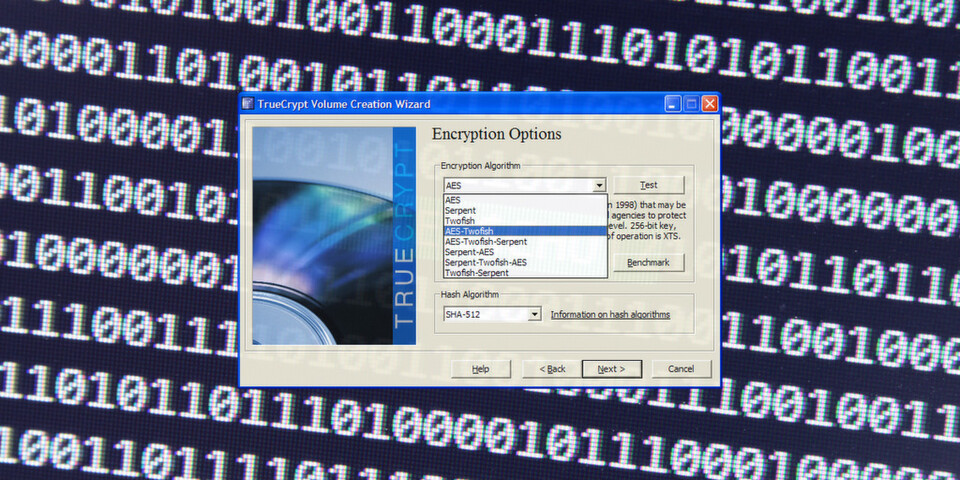Select AES-Twofish-Serpent cascade option
The width and height of the screenshot is (960, 480).
[x=525, y=241]
